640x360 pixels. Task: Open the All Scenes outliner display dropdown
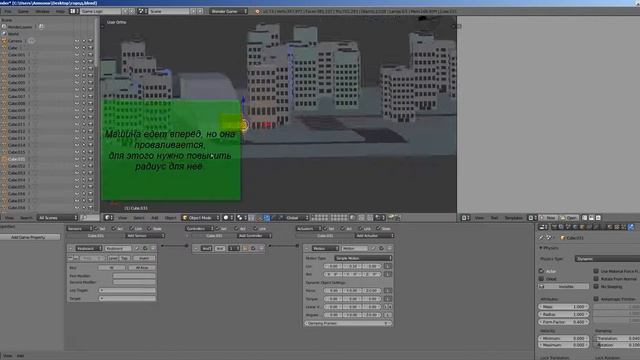pyautogui.click(x=58, y=218)
